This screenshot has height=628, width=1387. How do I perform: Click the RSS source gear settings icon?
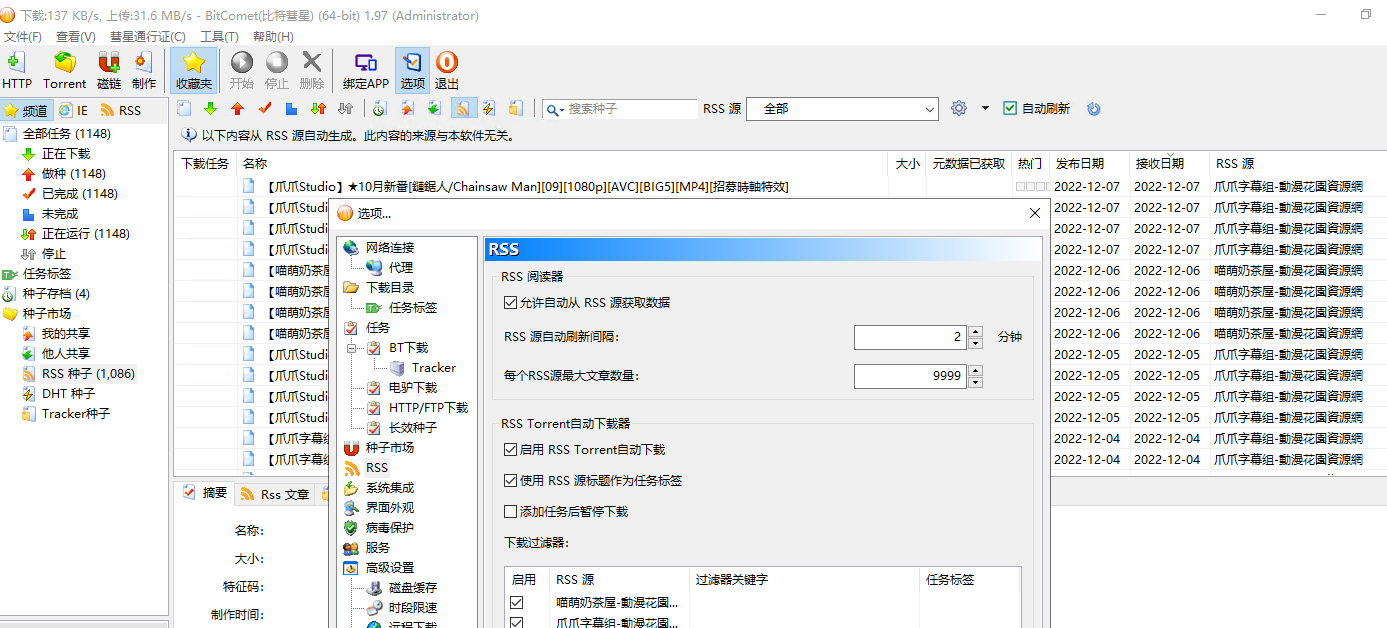coord(959,108)
